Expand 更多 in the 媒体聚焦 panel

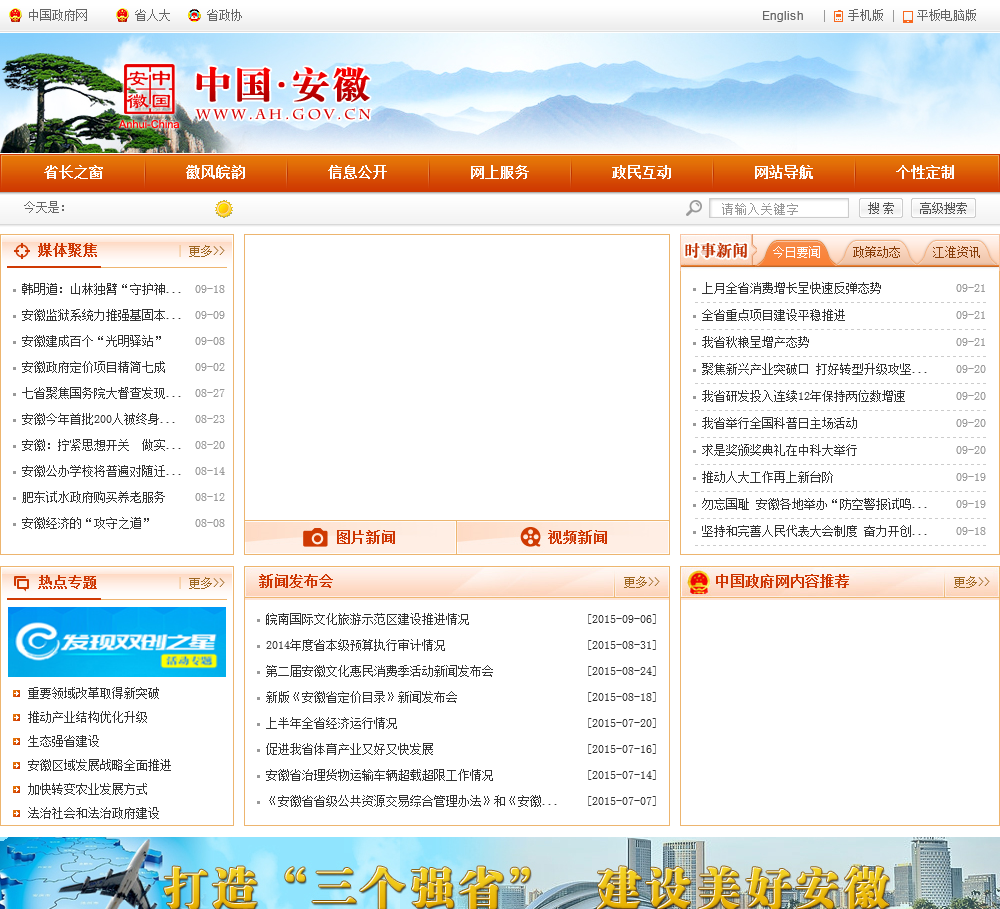[206, 251]
